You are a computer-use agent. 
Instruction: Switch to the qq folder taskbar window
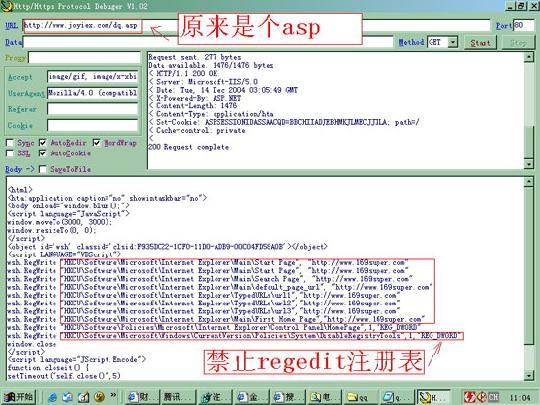click(361, 397)
